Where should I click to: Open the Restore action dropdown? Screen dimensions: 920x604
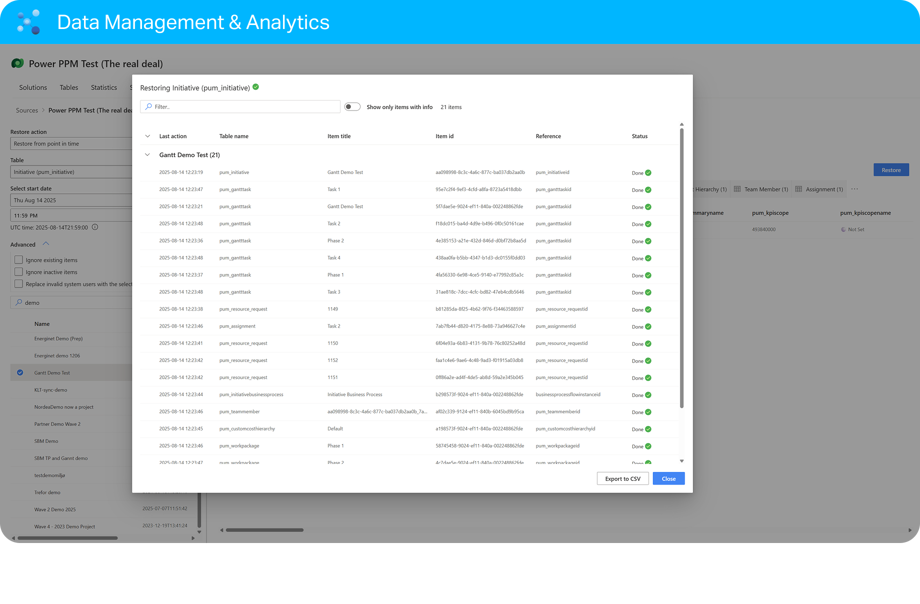[x=70, y=144]
